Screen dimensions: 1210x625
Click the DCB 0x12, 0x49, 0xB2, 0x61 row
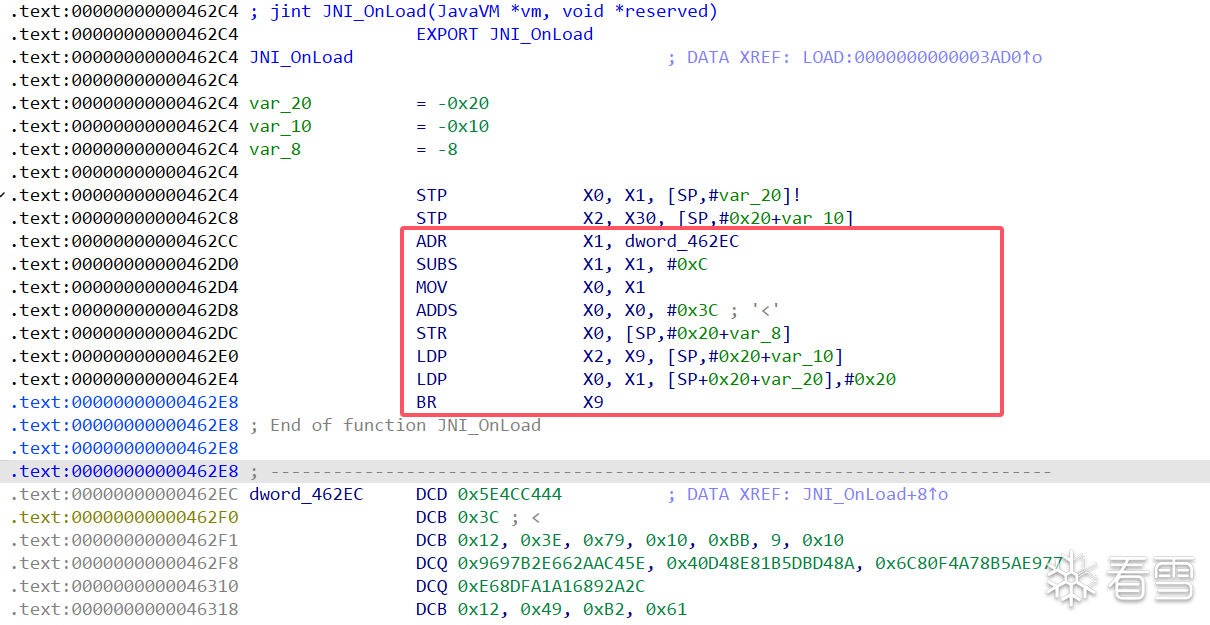552,609
